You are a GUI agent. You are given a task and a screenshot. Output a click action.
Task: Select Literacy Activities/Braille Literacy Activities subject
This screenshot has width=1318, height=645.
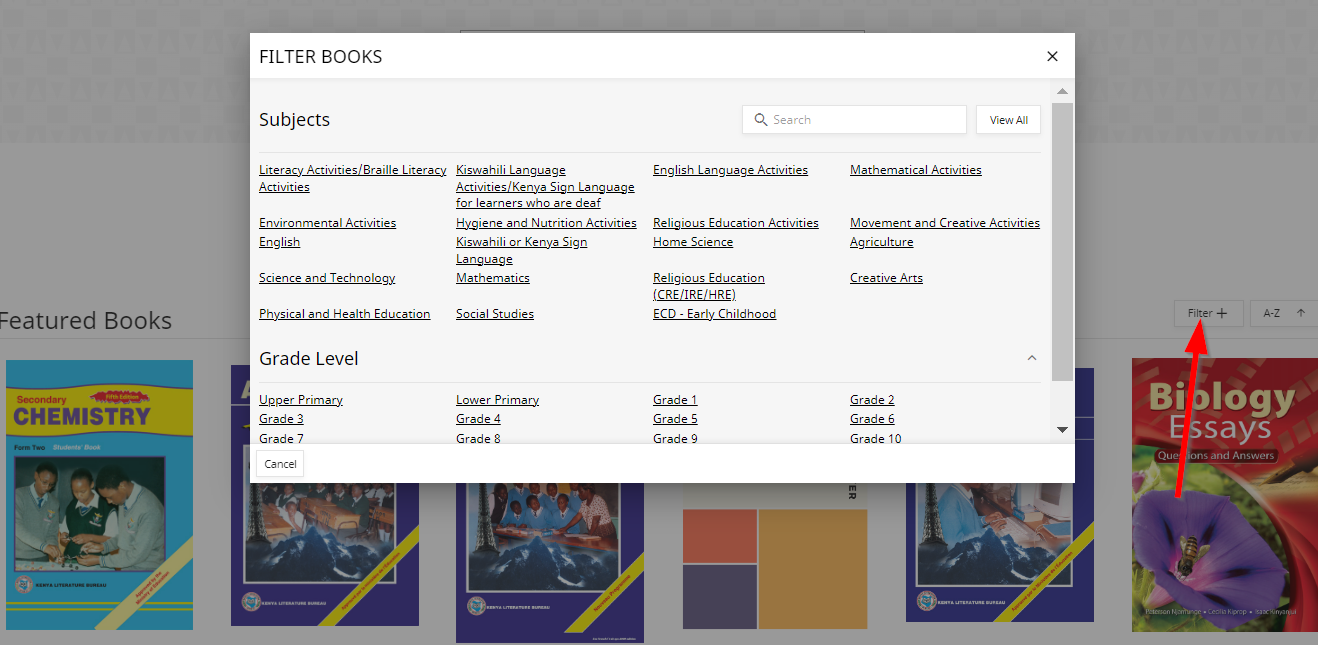(353, 179)
